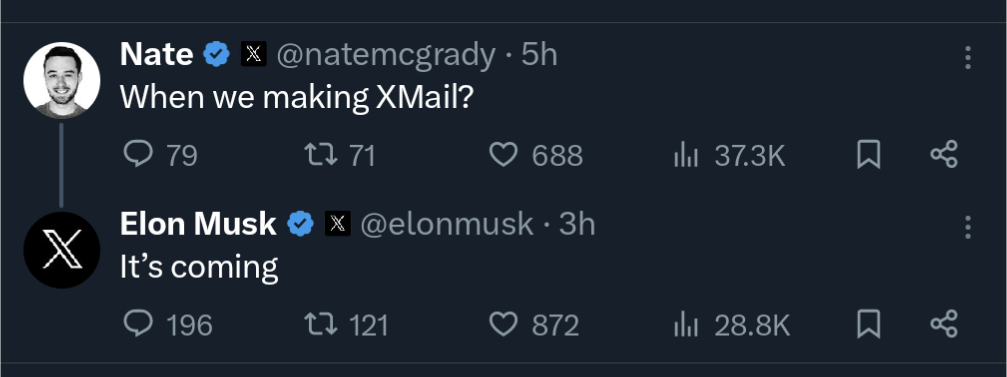View analytics for Elon's 28.8K views
1007x377 pixels.
point(731,324)
